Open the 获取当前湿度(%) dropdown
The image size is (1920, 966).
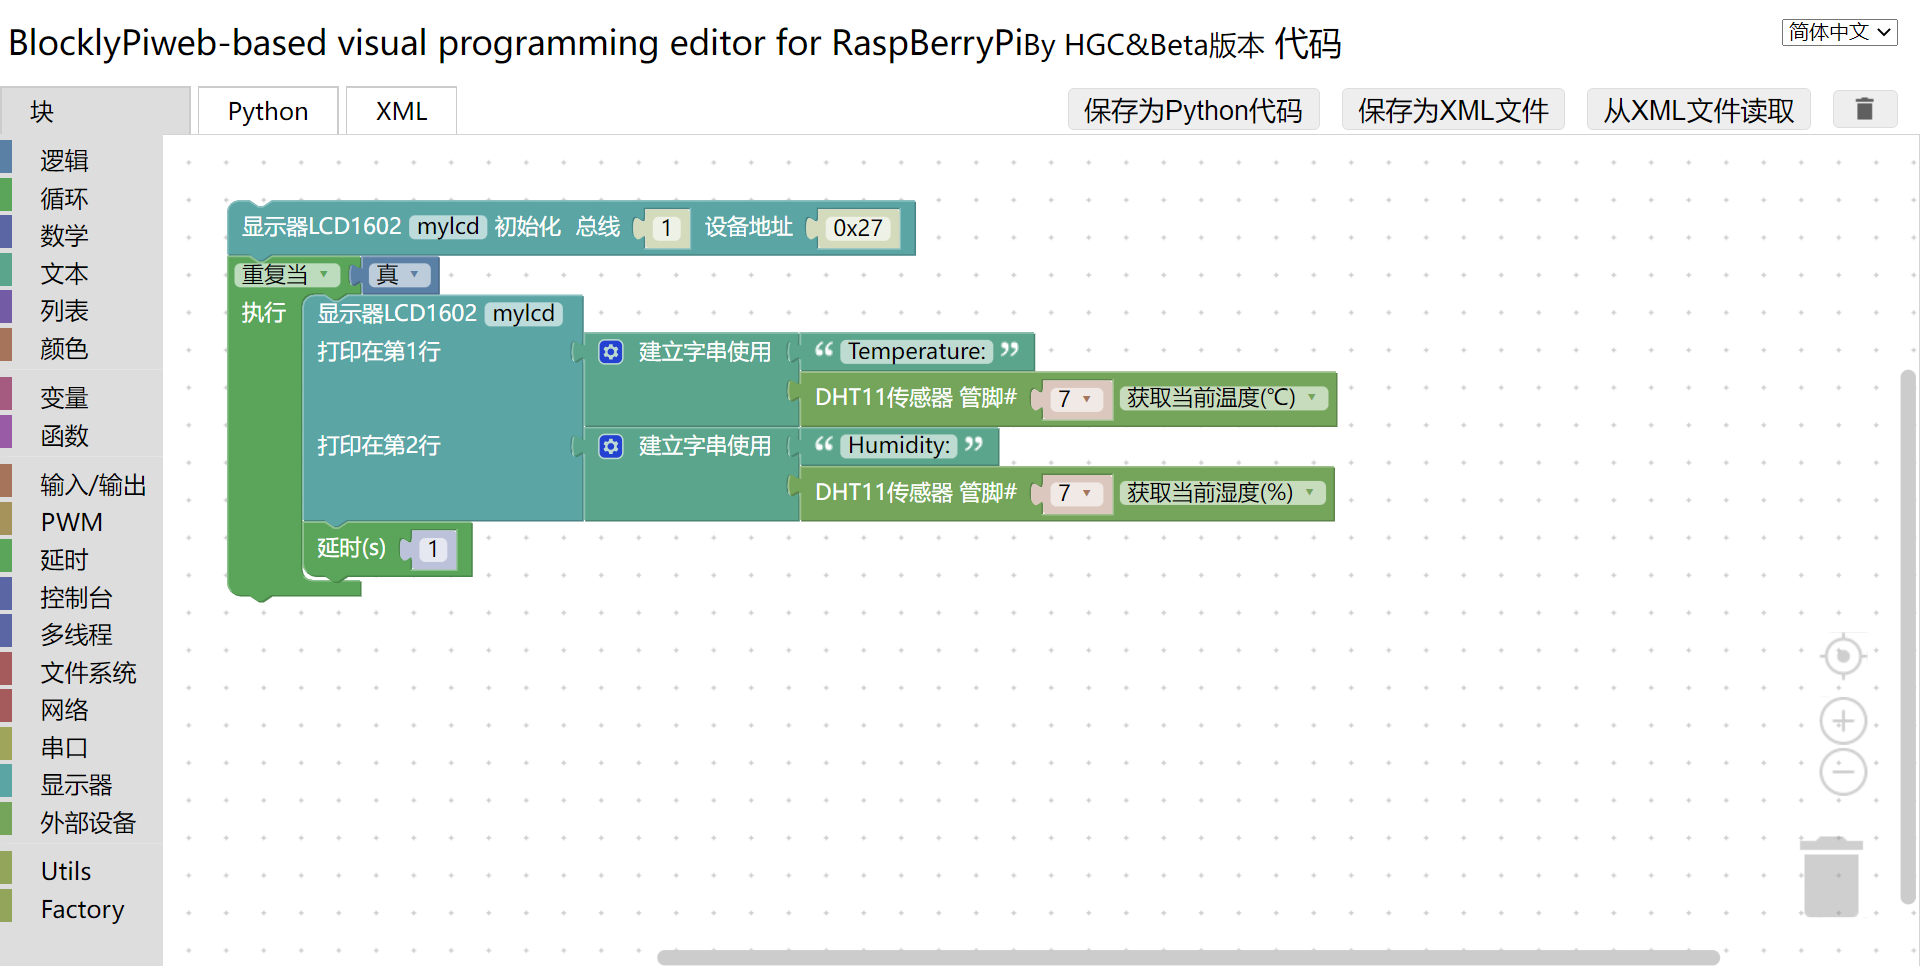[x=1222, y=492]
